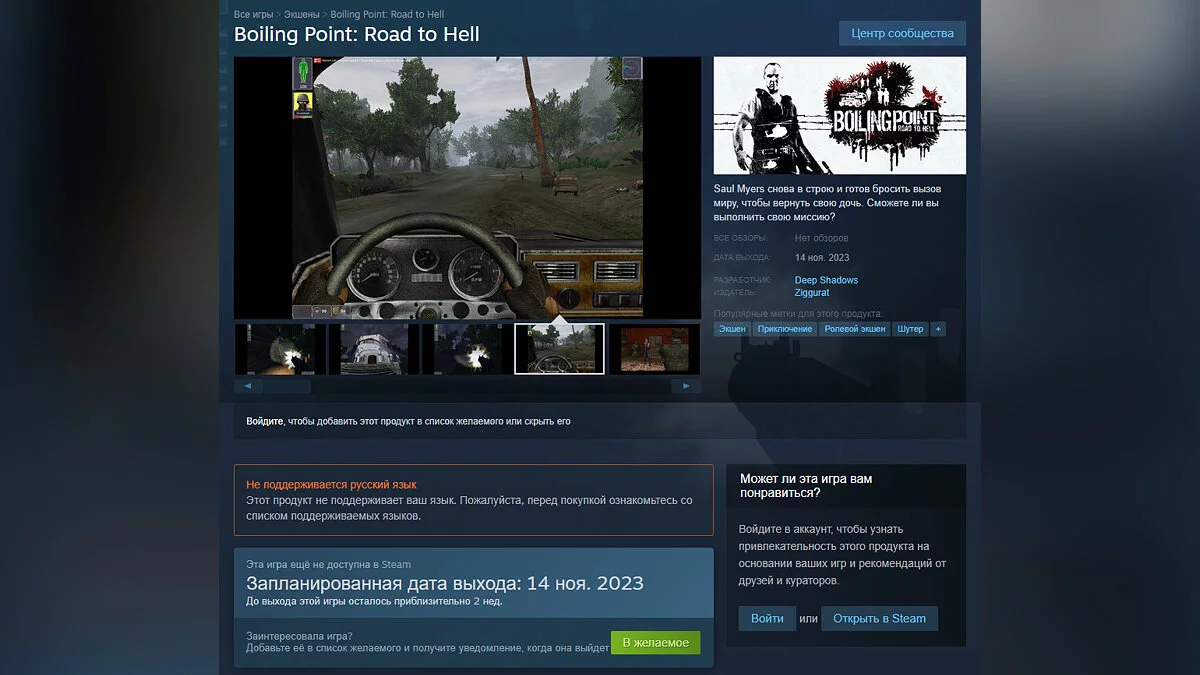1200x675 pixels.
Task: Open the Ziggurat publisher link
Action: click(812, 293)
